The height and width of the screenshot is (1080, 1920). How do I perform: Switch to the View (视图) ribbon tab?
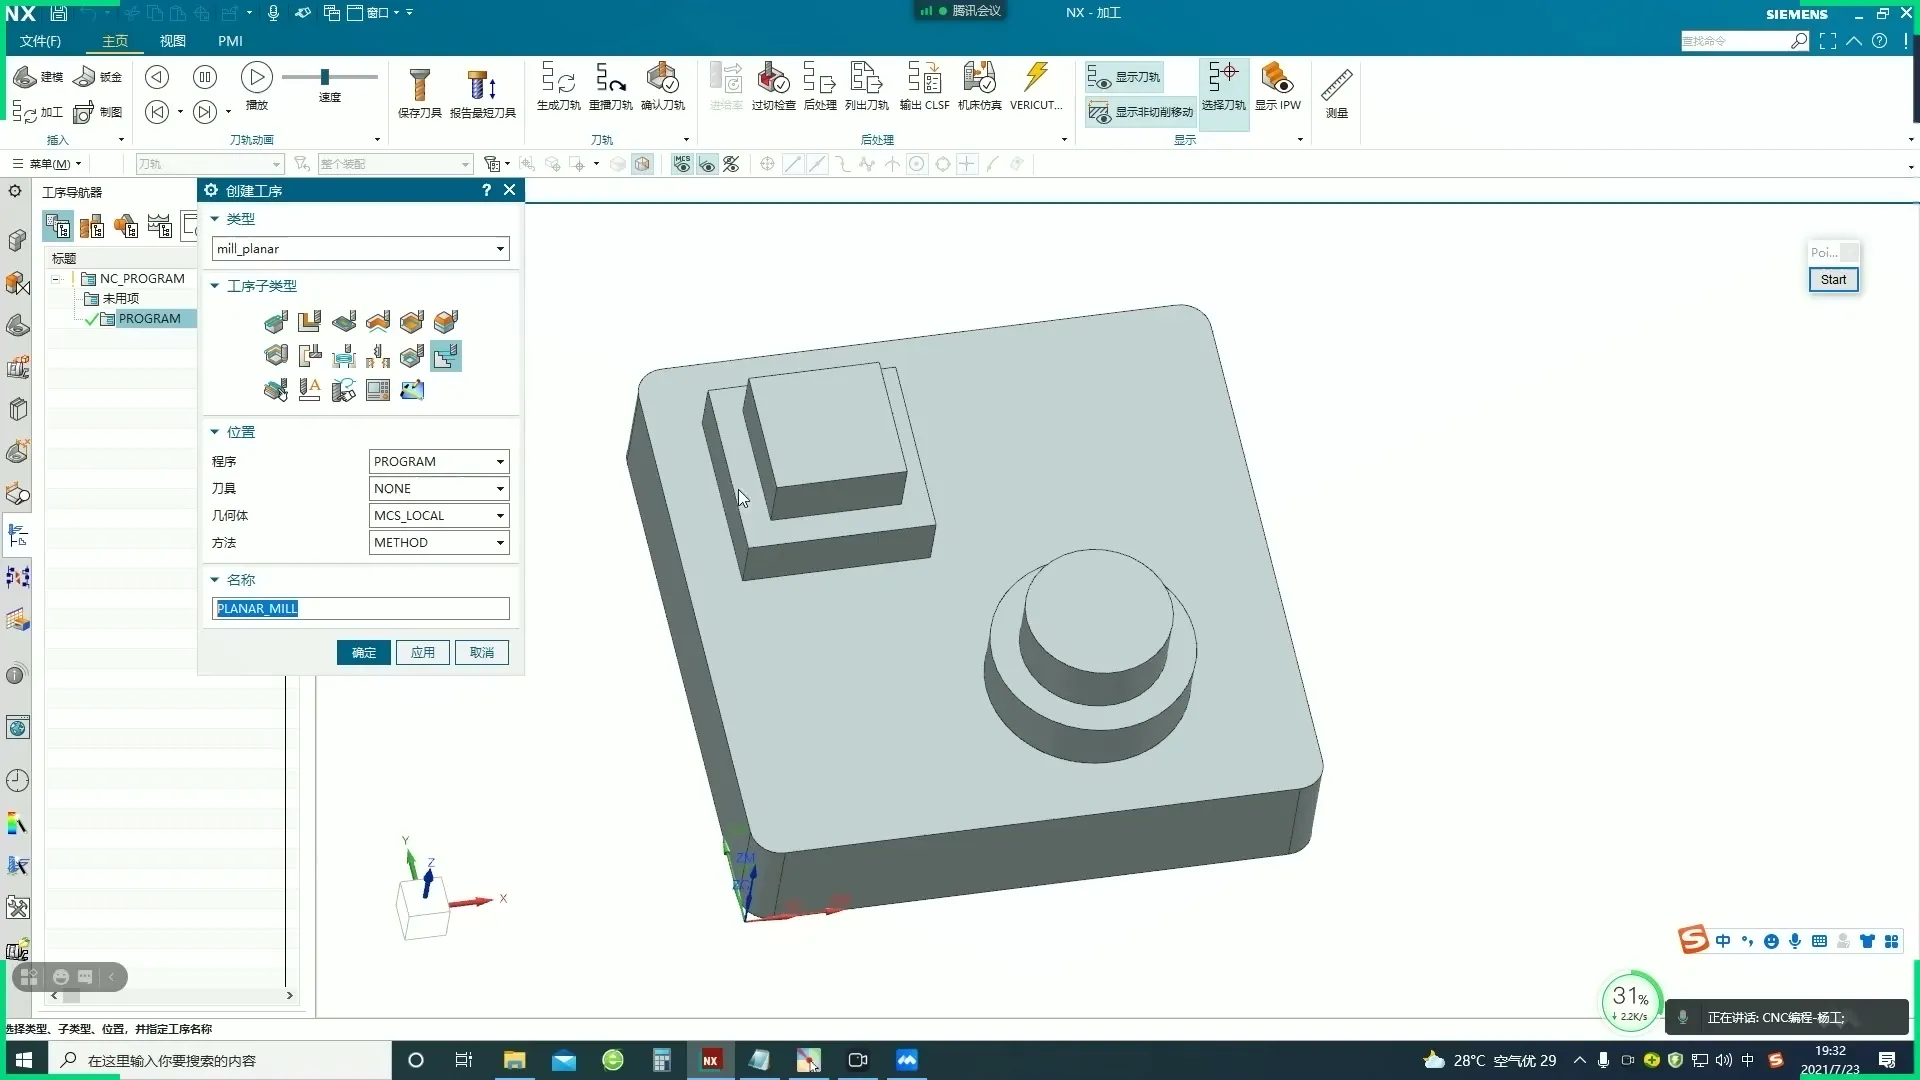(x=173, y=41)
